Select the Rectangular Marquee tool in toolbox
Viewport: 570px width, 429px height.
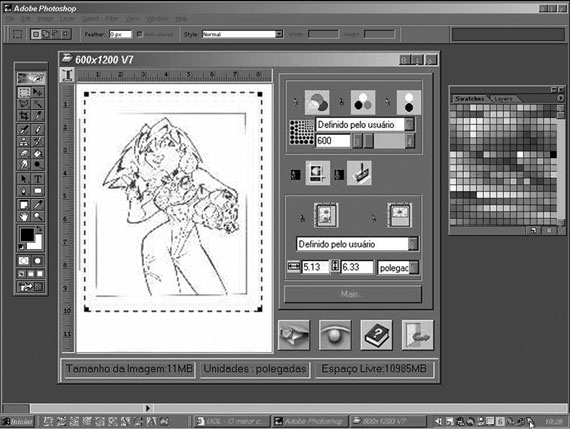[x=24, y=92]
